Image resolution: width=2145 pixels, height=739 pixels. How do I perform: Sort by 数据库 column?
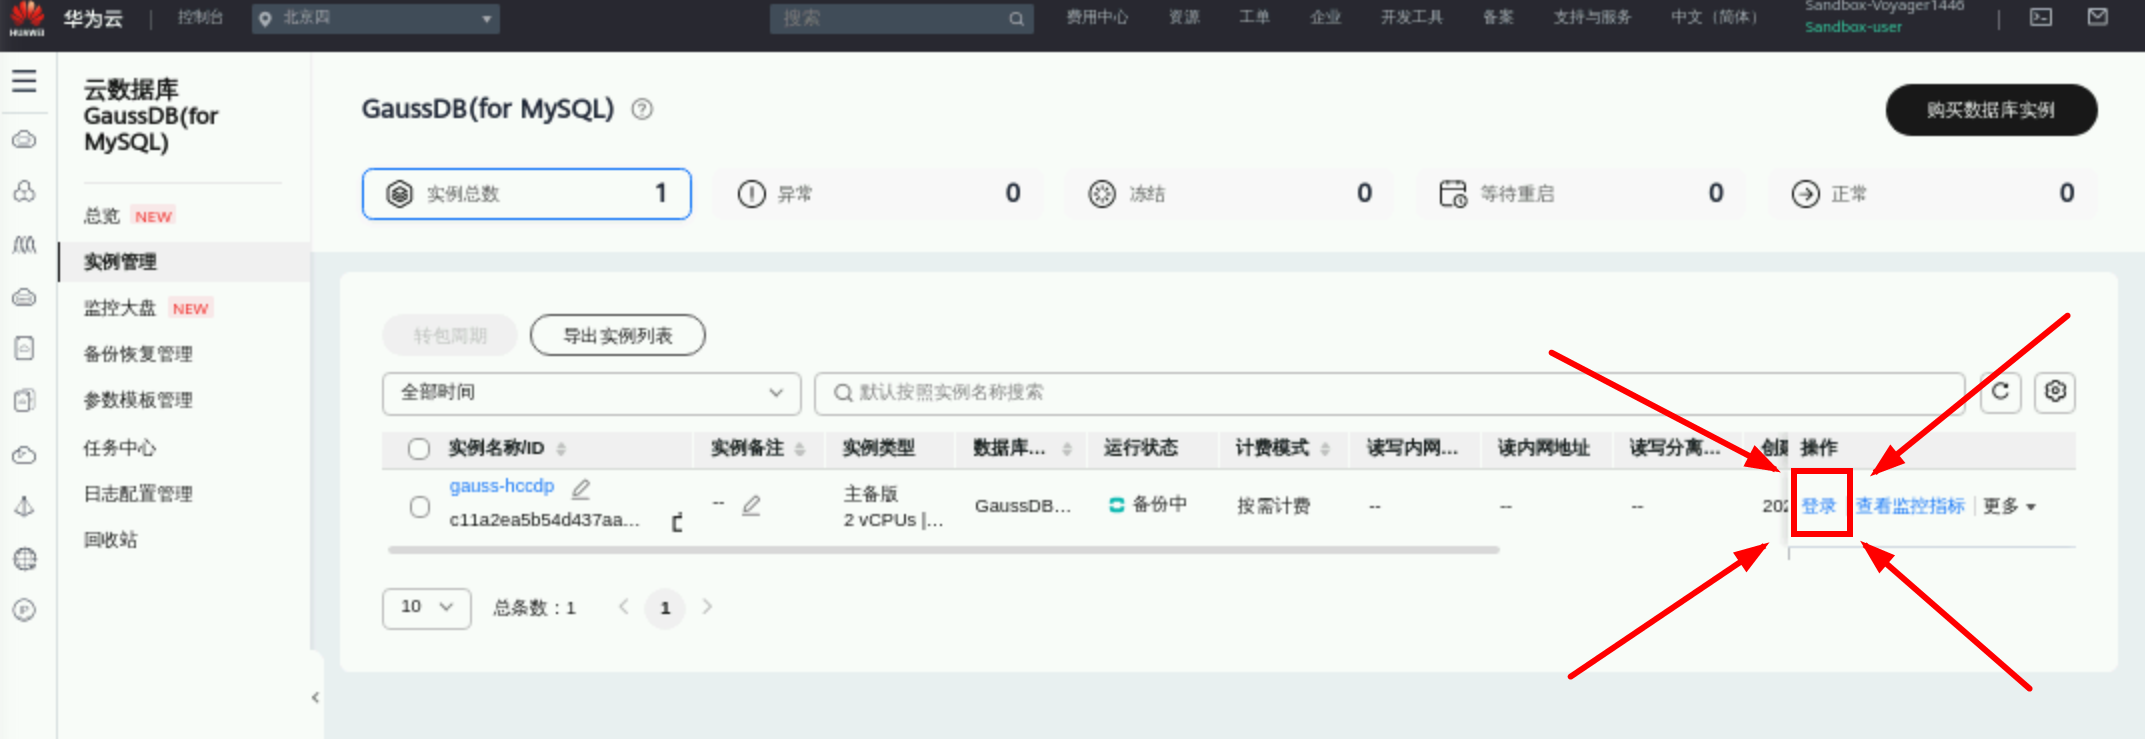pyautogui.click(x=1067, y=449)
